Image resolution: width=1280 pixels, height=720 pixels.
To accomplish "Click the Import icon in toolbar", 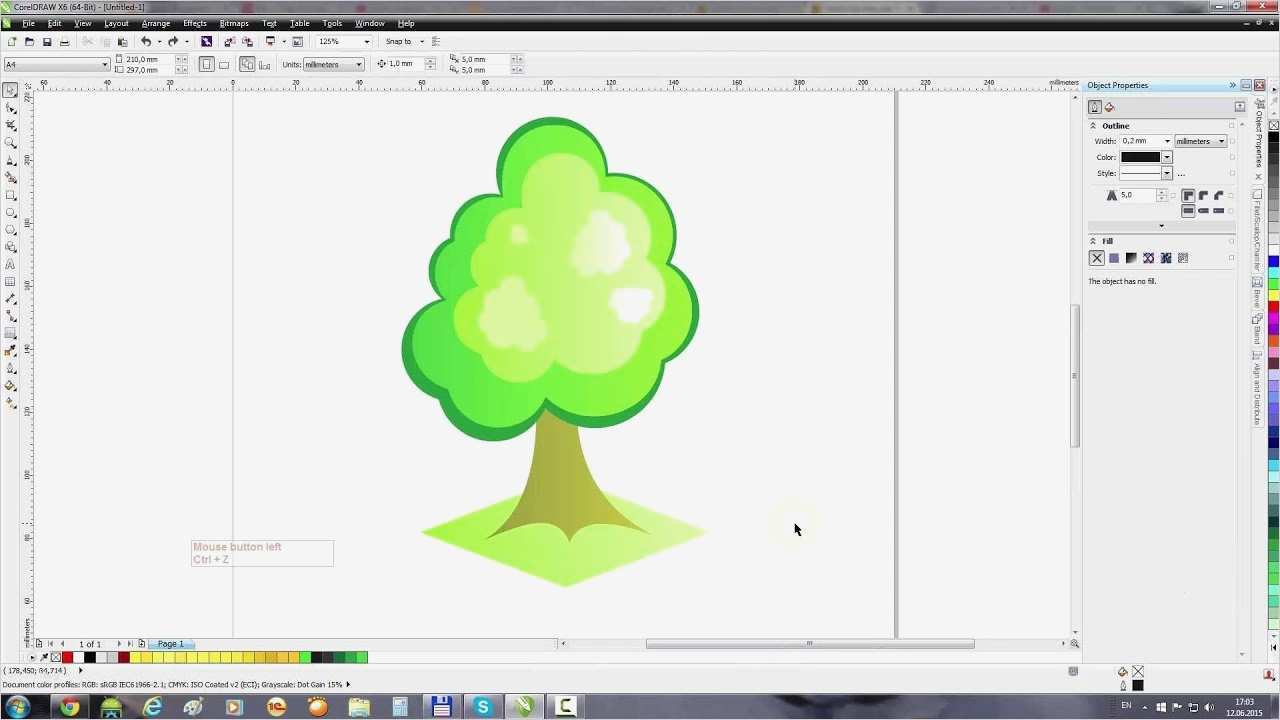I will pos(230,42).
